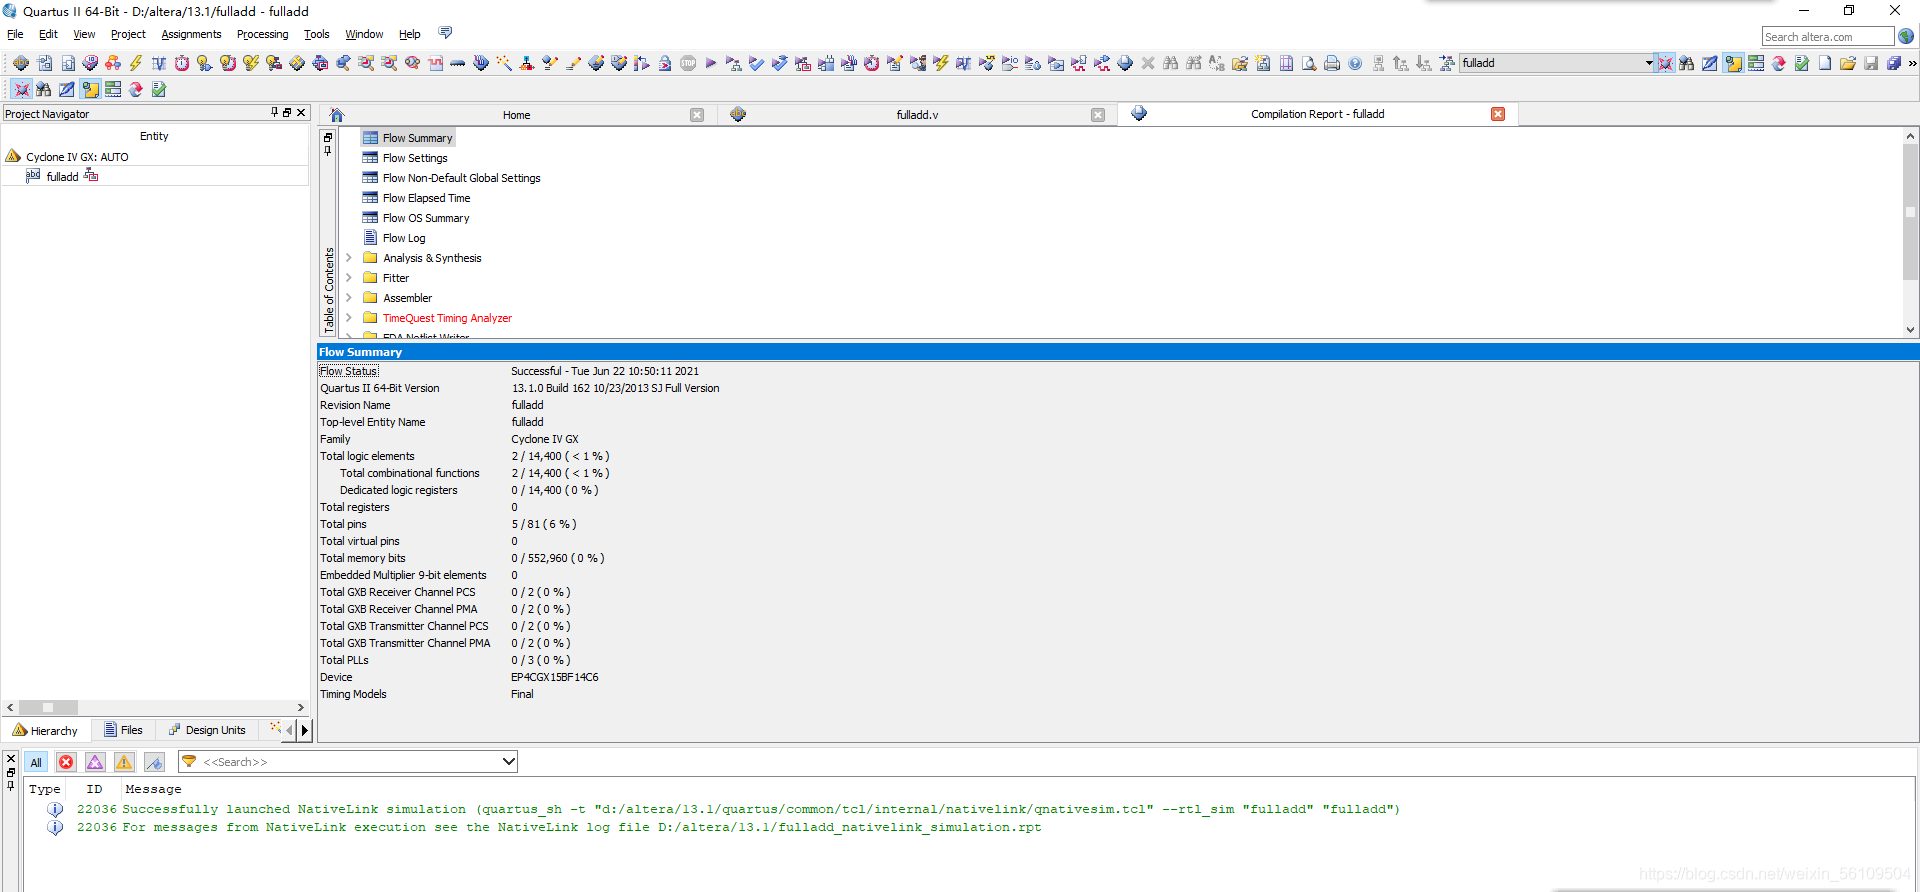Screen dimensions: 1920x892
Task: Click the open folder icon in toolbar
Action: click(x=1848, y=63)
